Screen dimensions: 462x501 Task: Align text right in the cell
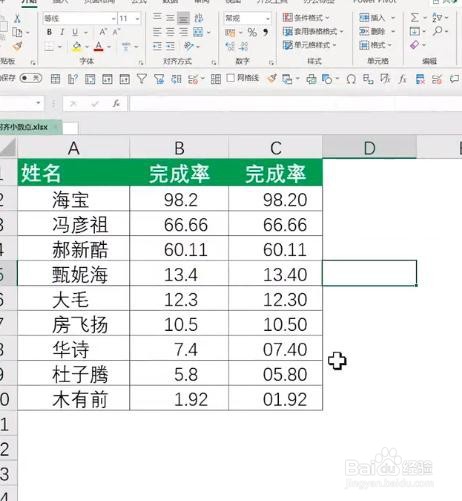pyautogui.click(x=183, y=32)
